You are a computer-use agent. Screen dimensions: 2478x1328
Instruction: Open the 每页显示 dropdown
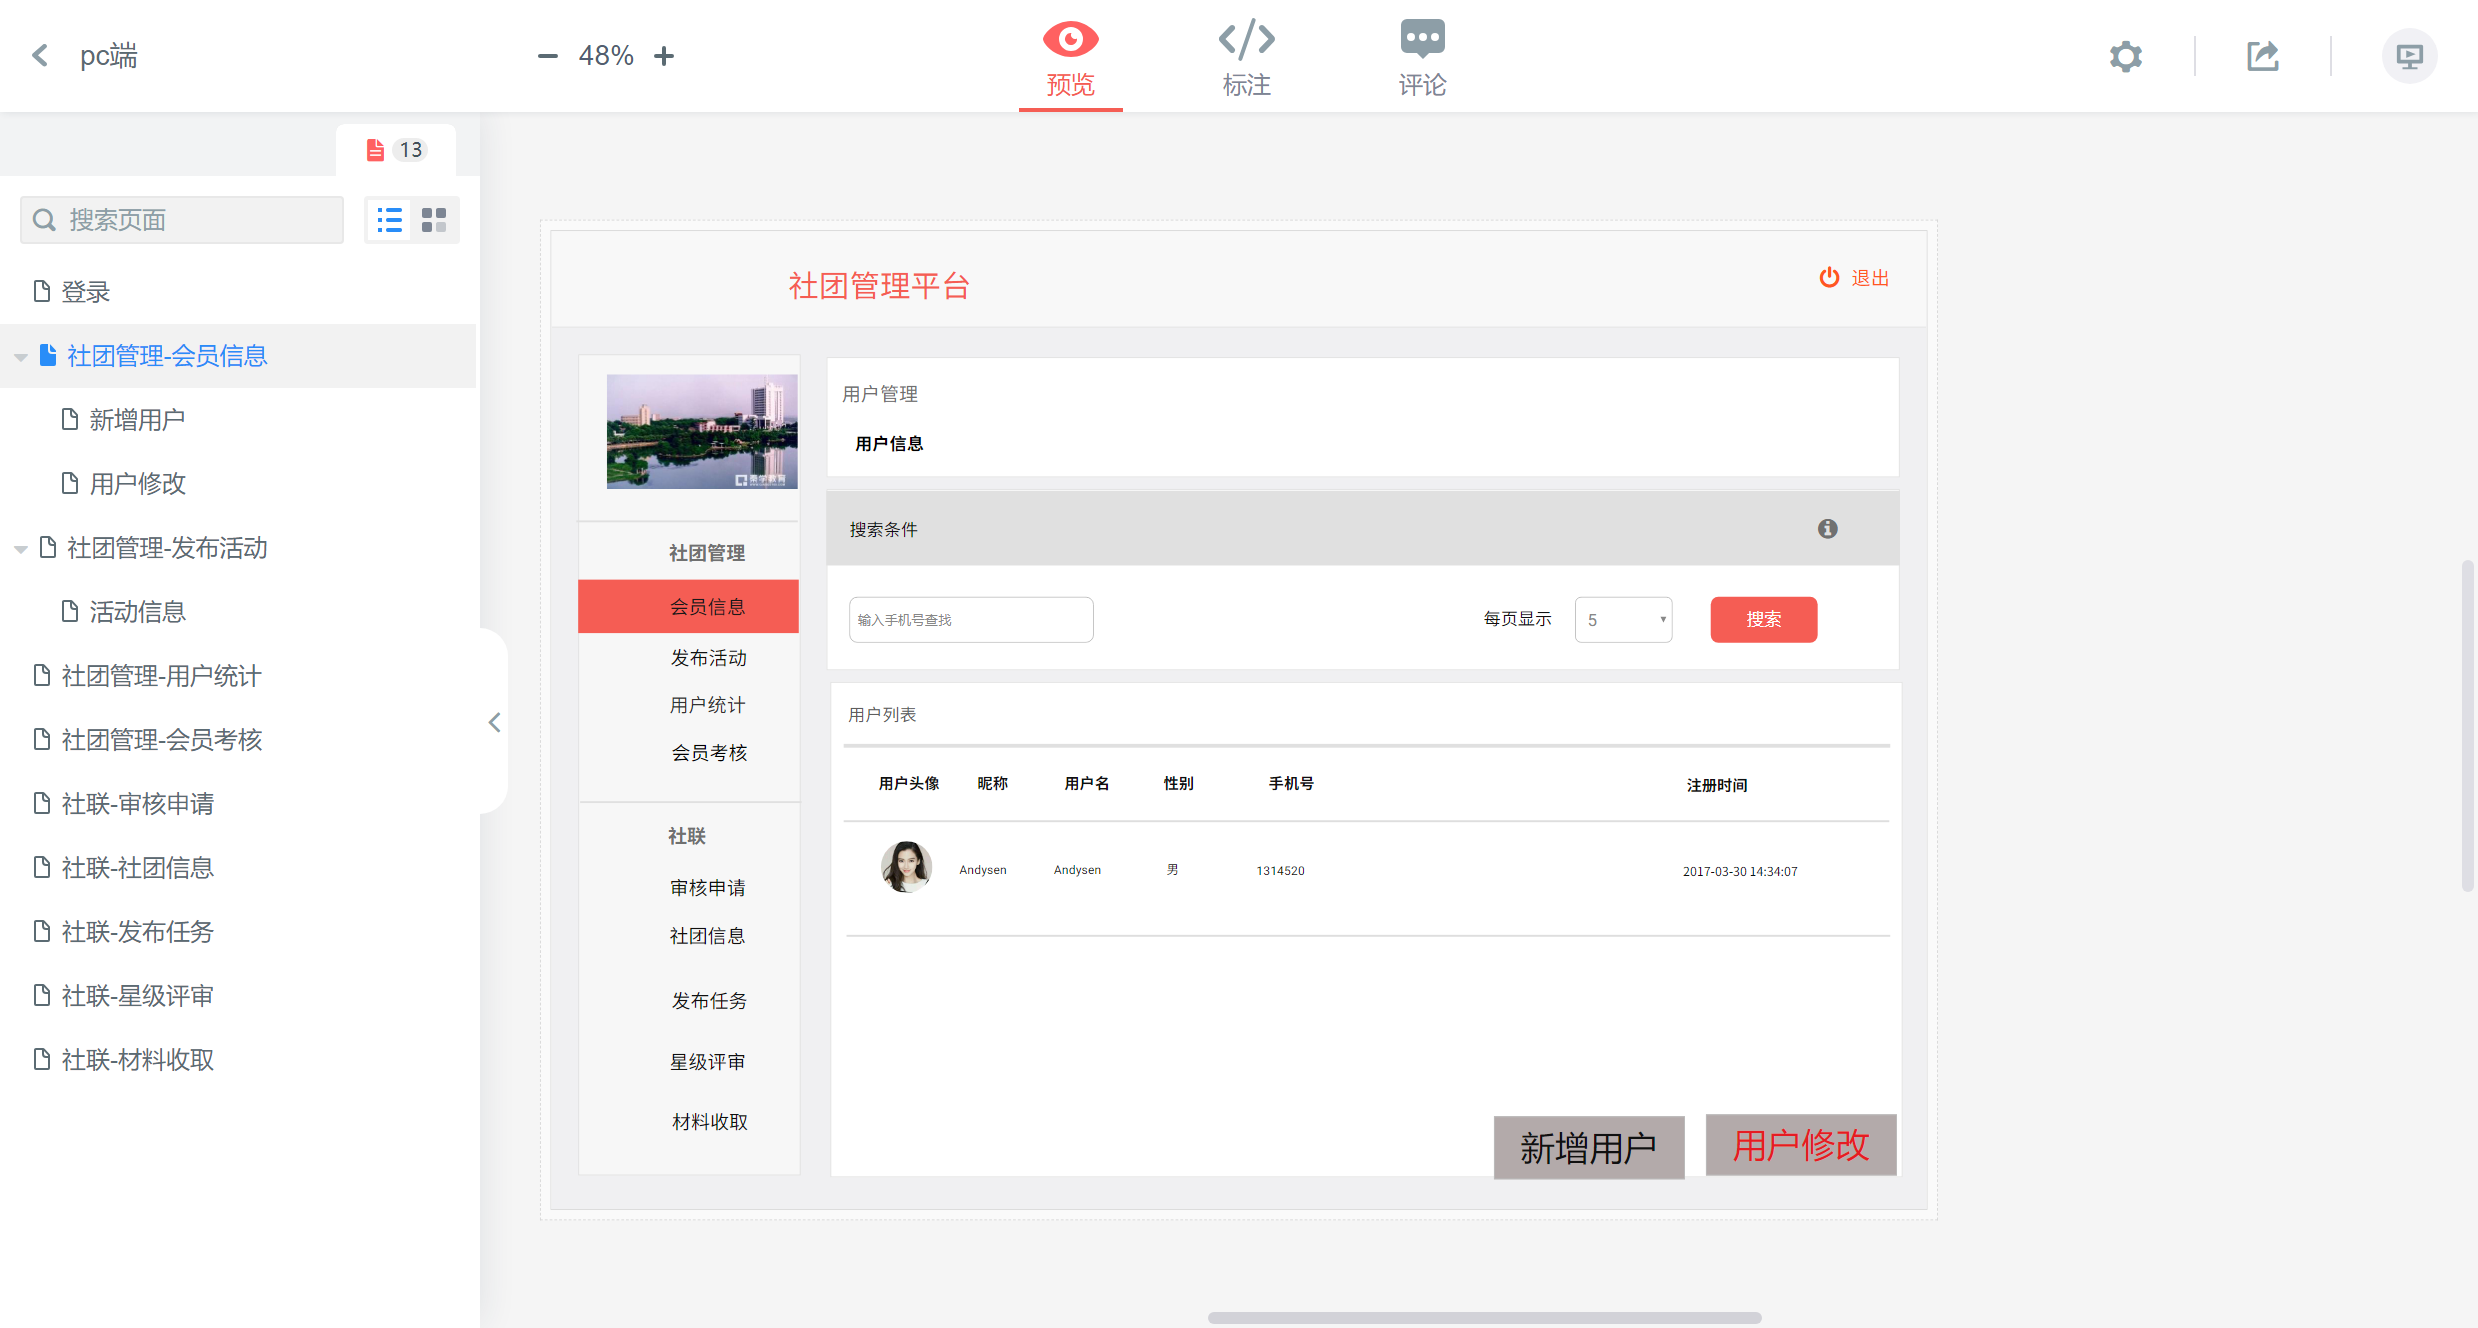pos(1623,620)
